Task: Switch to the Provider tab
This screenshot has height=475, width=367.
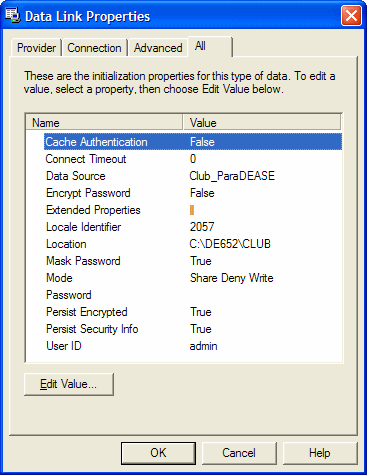Action: click(36, 48)
